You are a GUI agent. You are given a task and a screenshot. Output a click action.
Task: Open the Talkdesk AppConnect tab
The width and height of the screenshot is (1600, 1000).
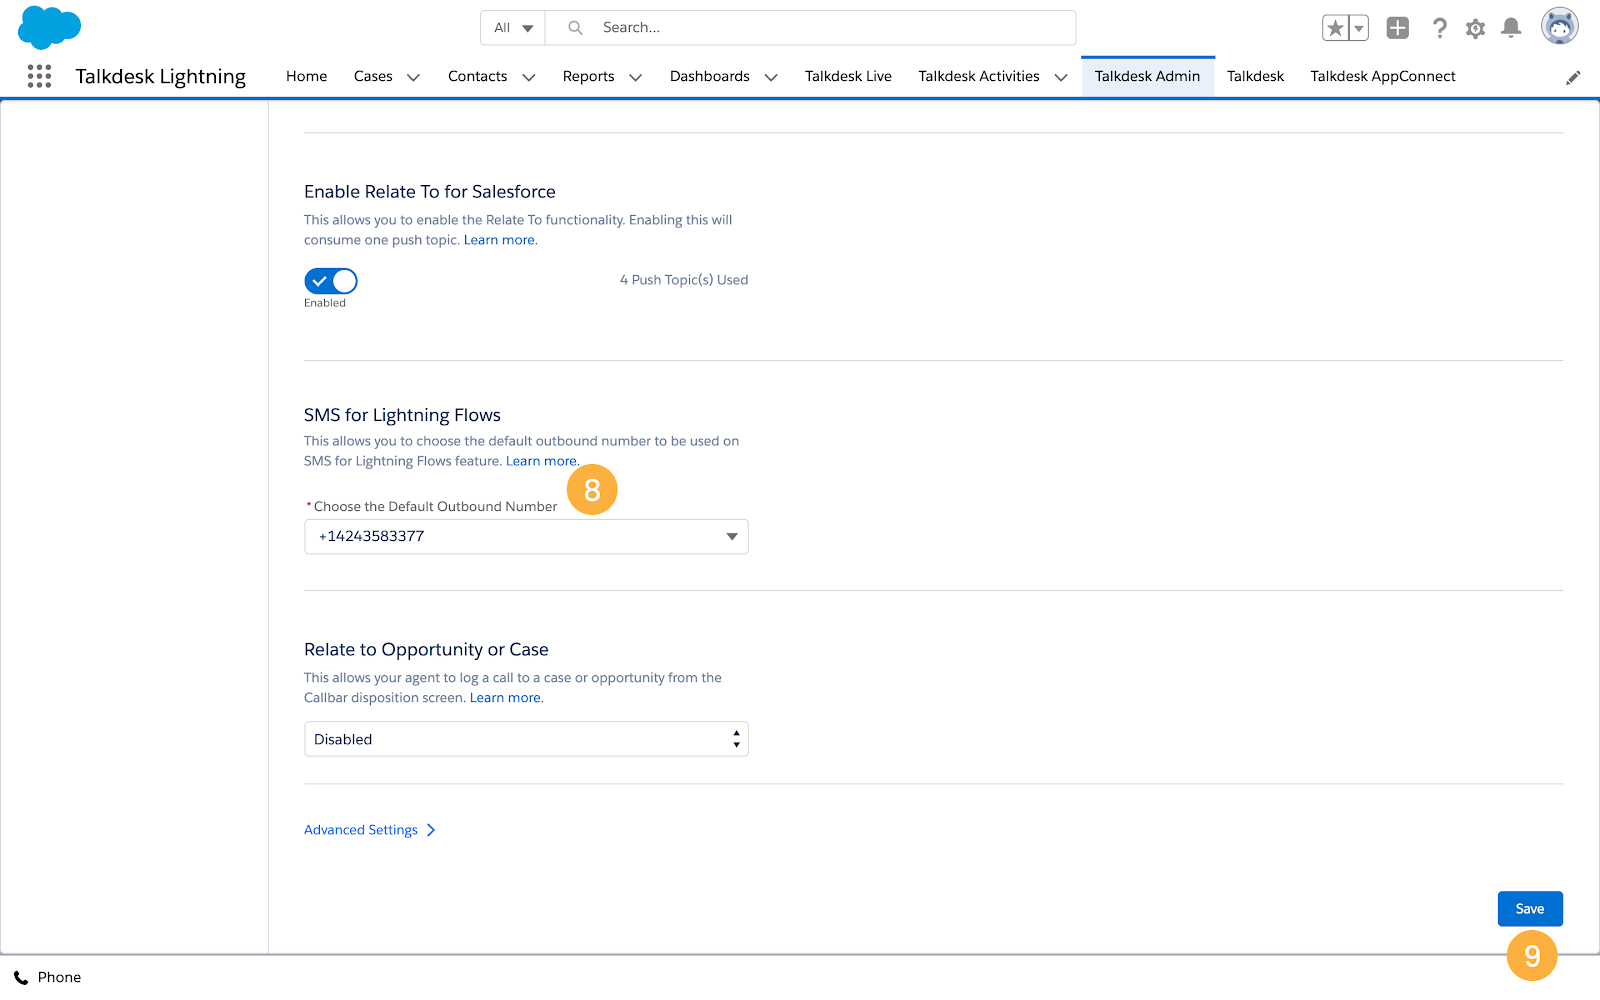click(1383, 76)
